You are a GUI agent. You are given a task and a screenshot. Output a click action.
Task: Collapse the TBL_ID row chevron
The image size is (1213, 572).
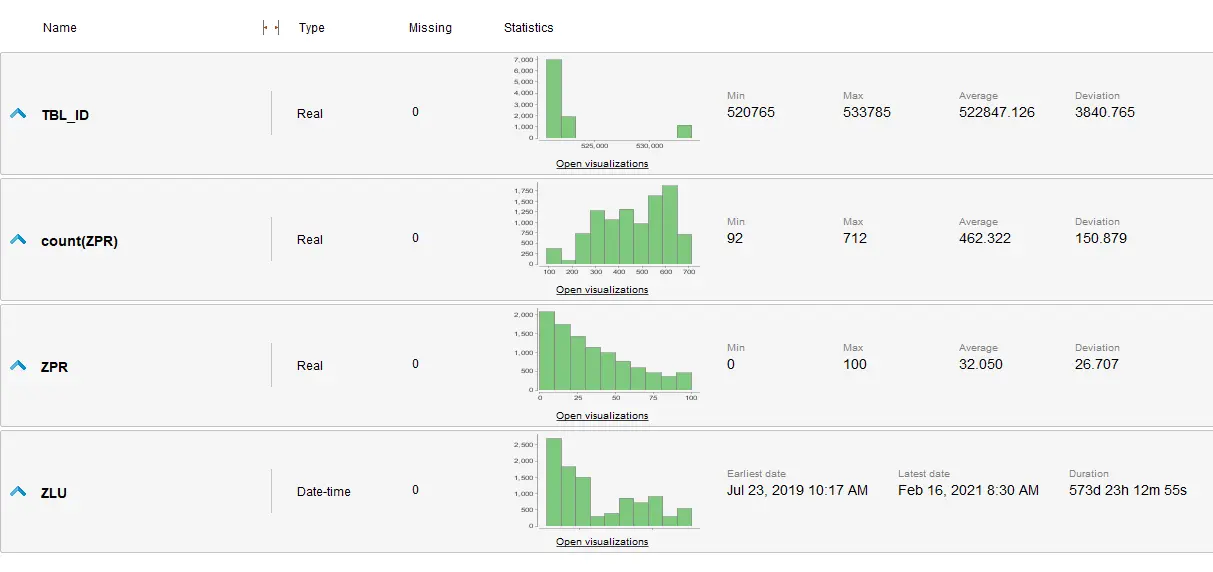[x=17, y=114]
